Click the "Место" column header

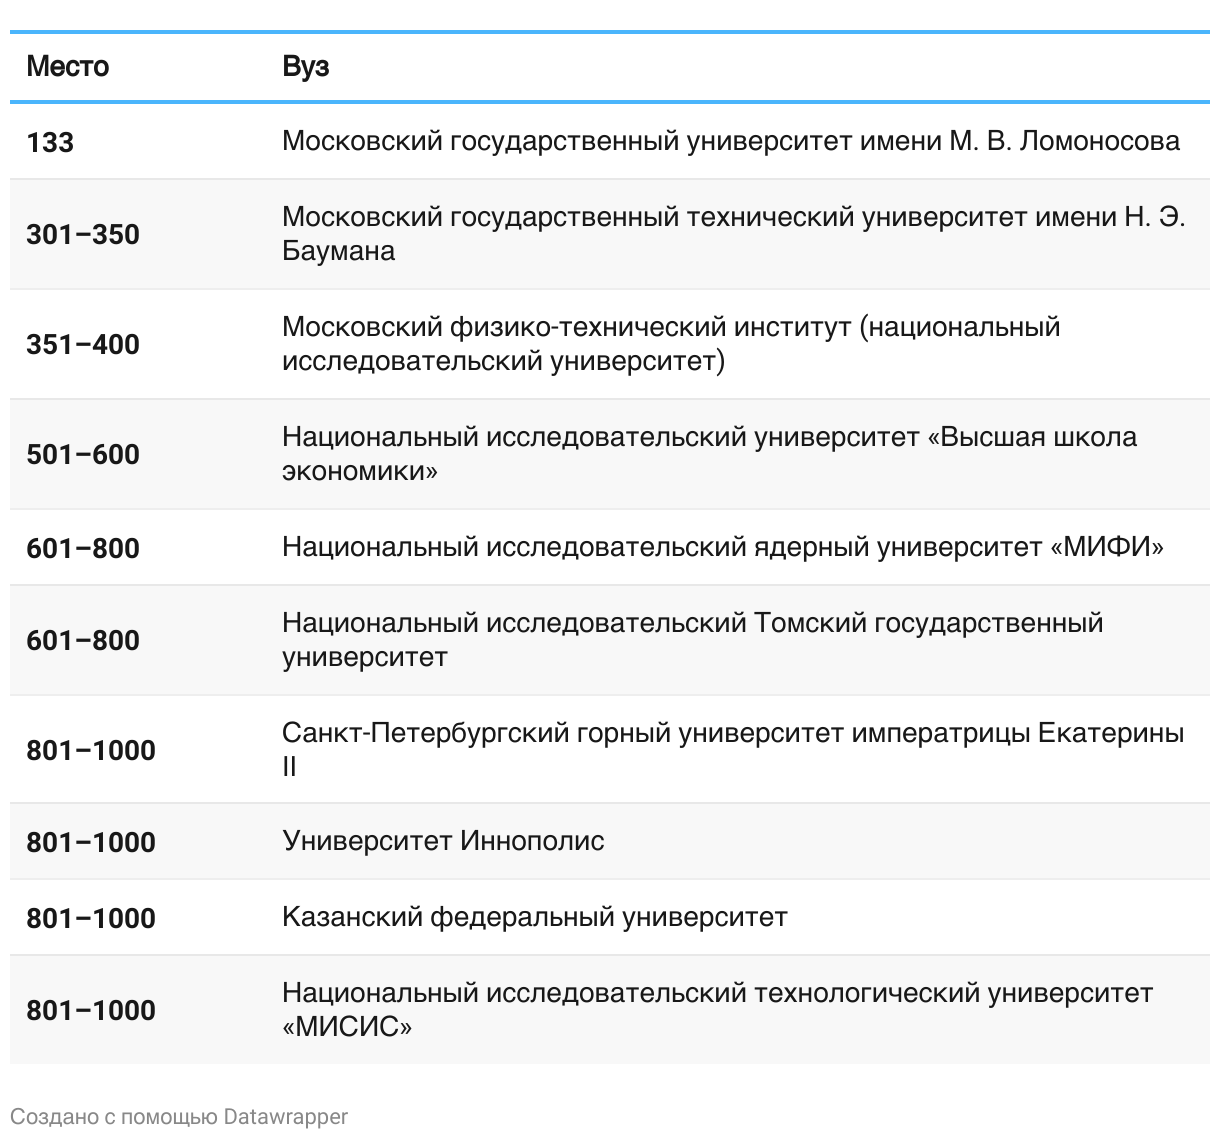click(68, 67)
